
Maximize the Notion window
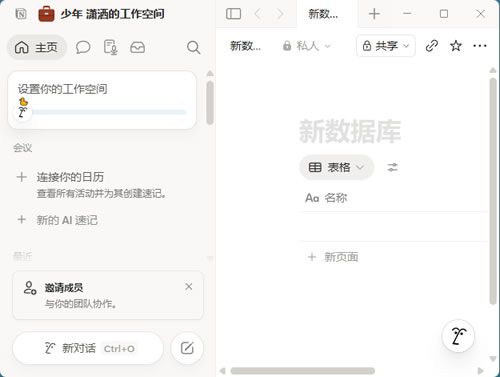(444, 14)
